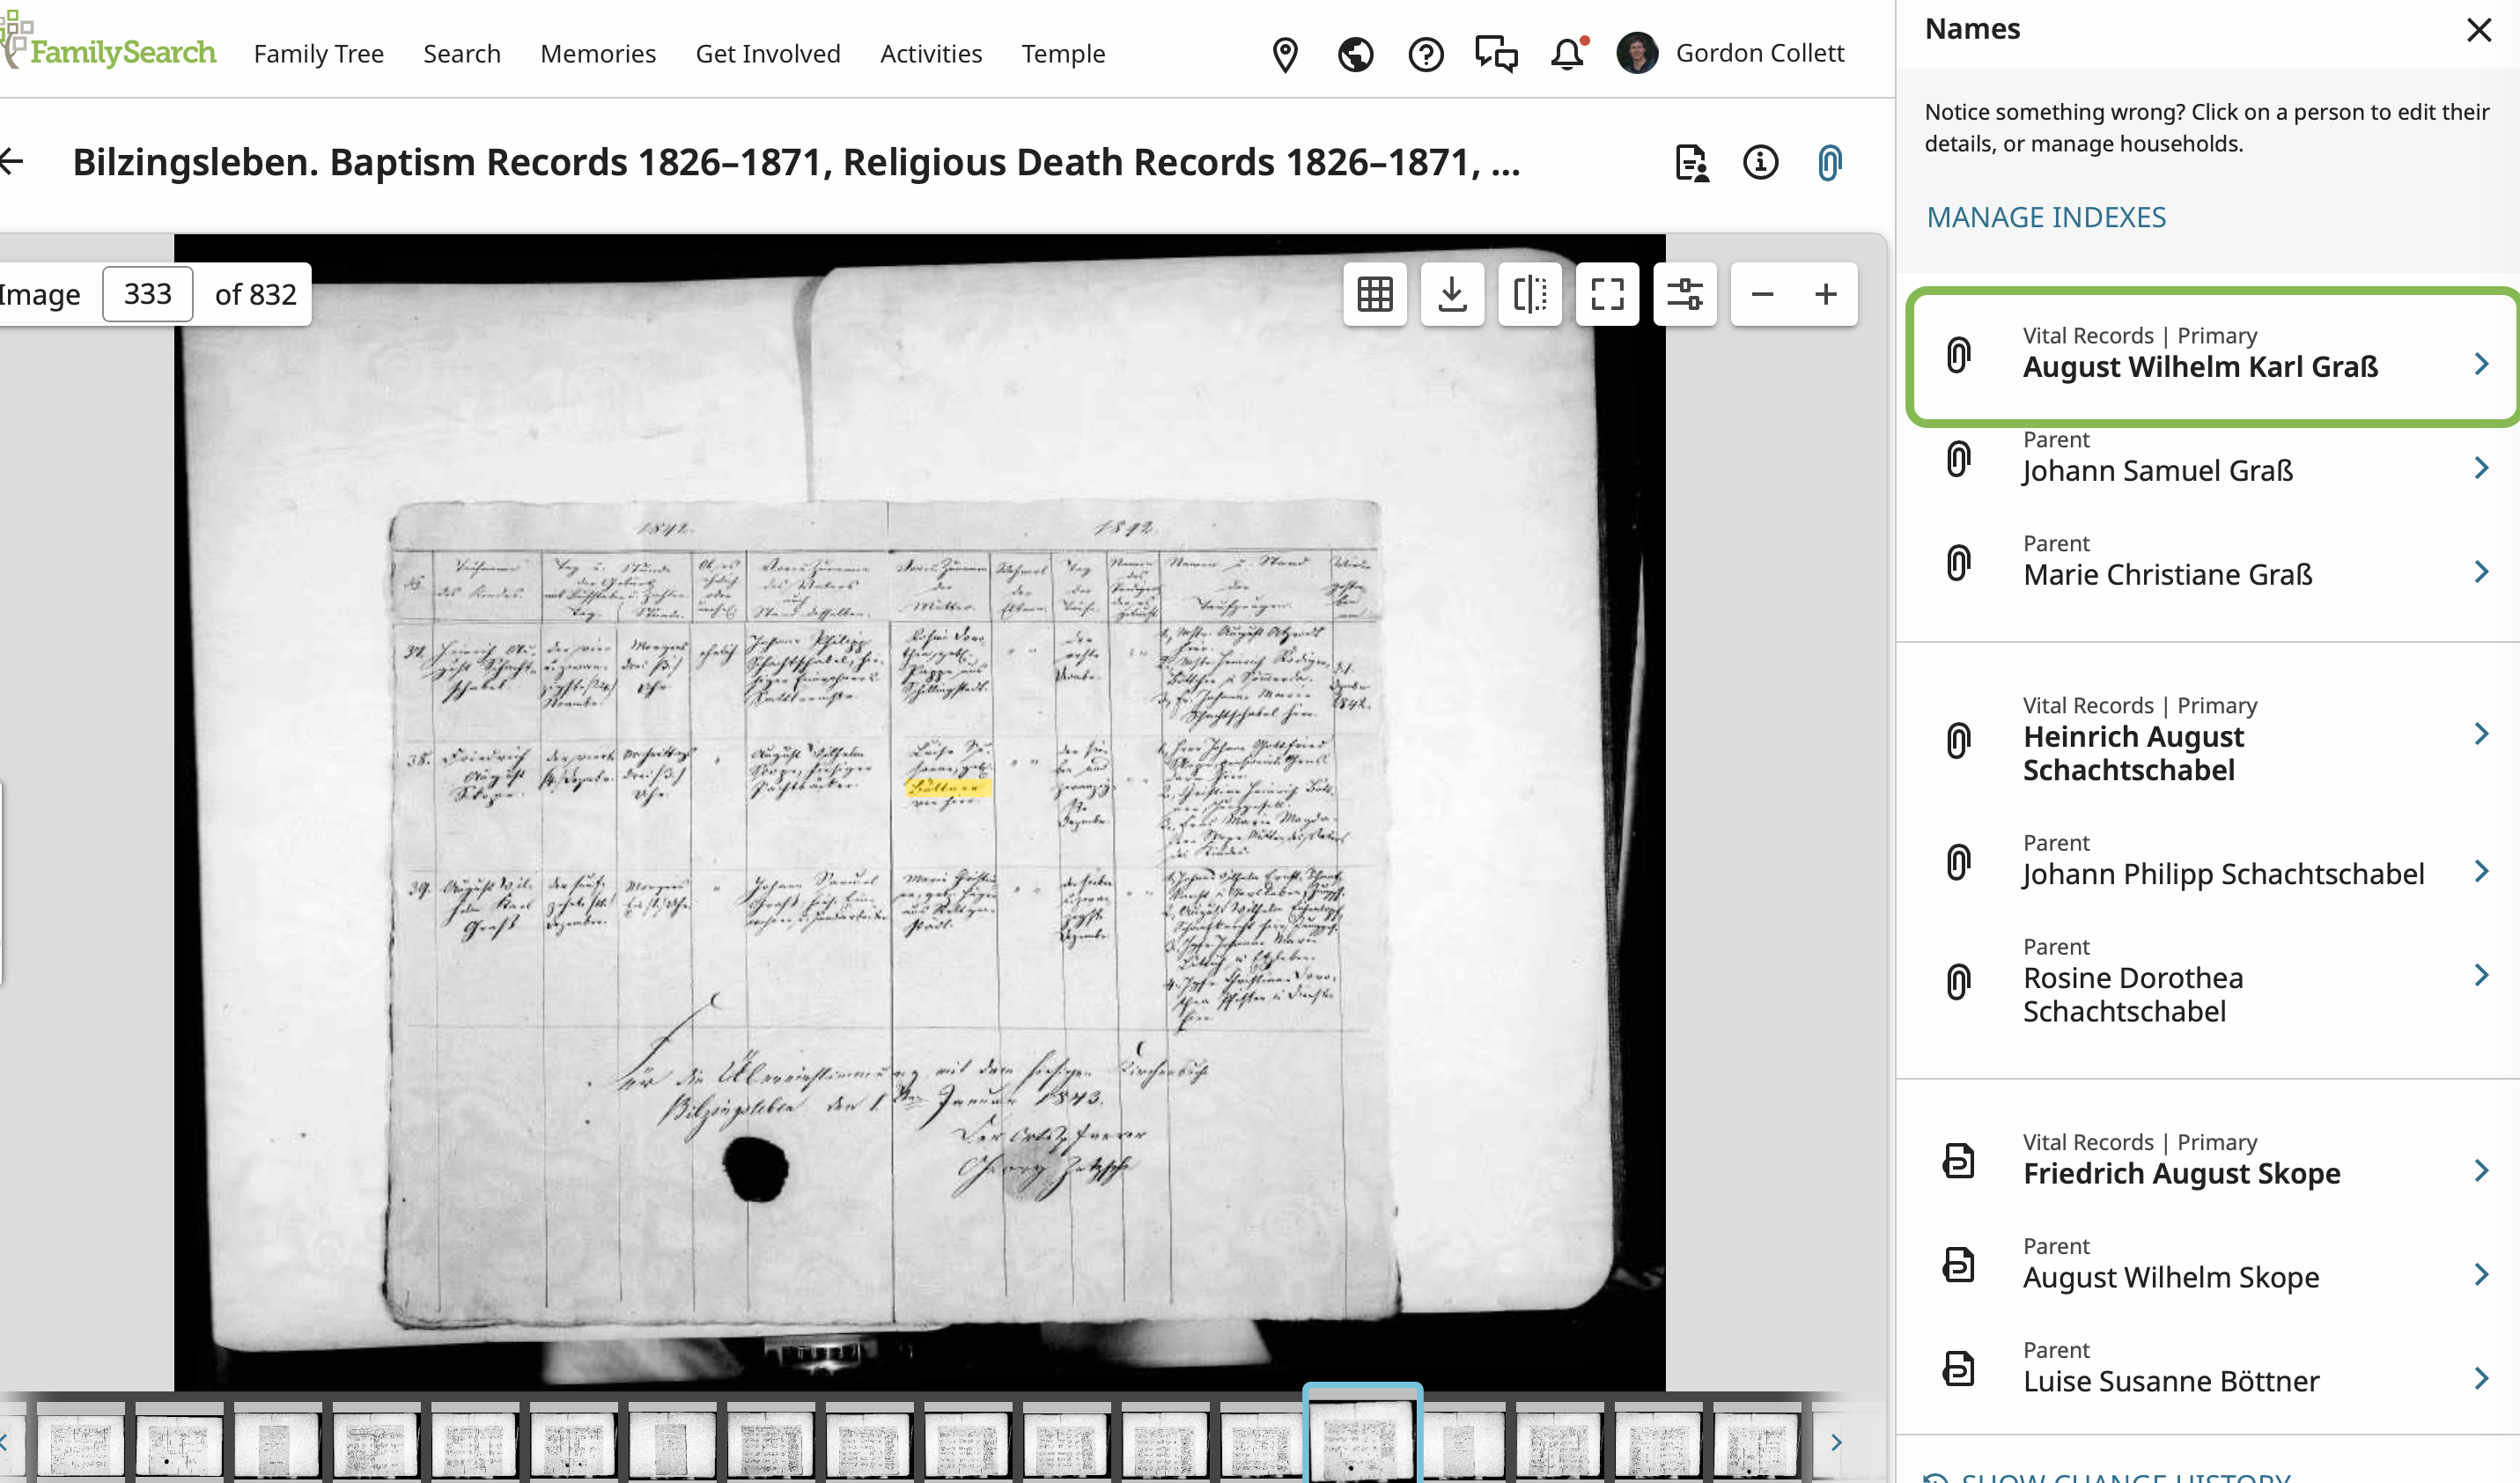Click Gordon Collett account name

click(x=1759, y=54)
